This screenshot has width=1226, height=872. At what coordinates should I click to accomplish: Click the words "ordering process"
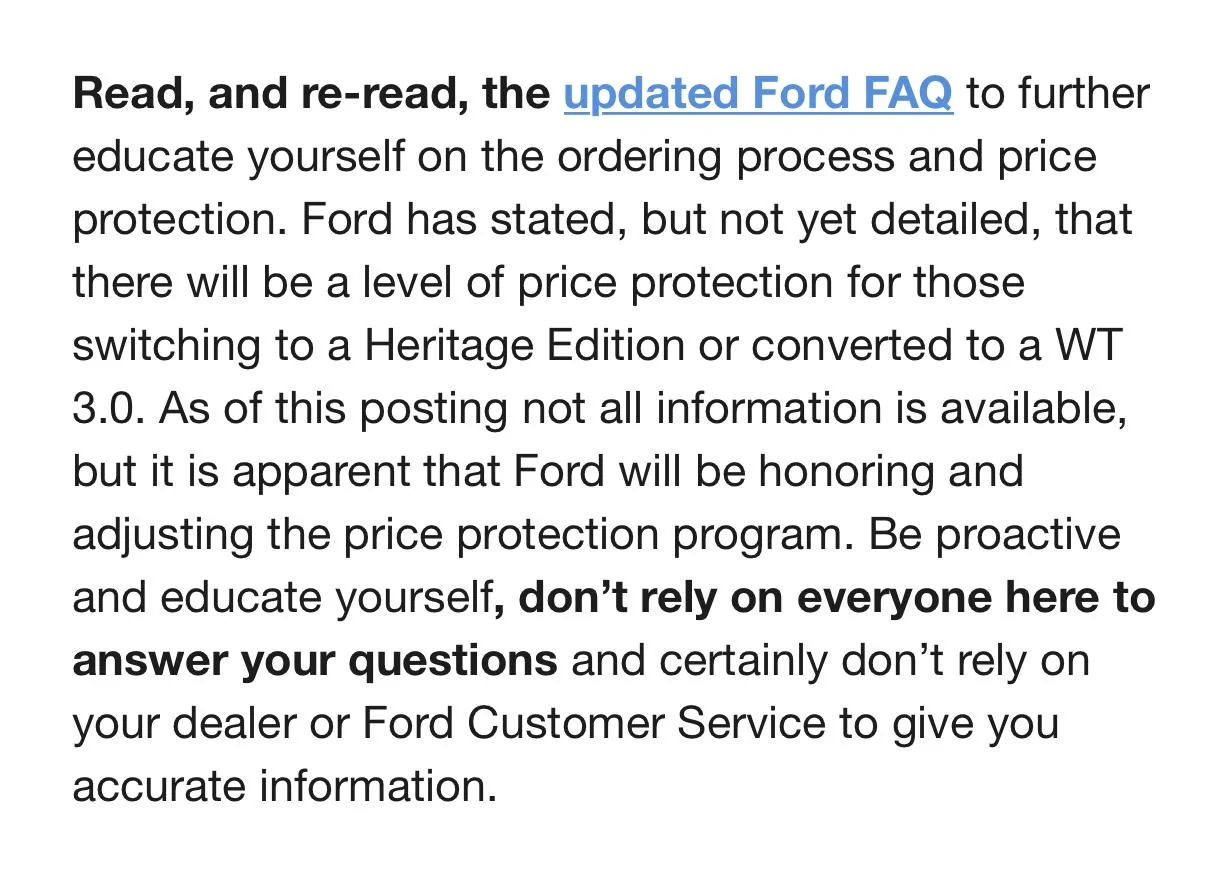tap(596, 159)
